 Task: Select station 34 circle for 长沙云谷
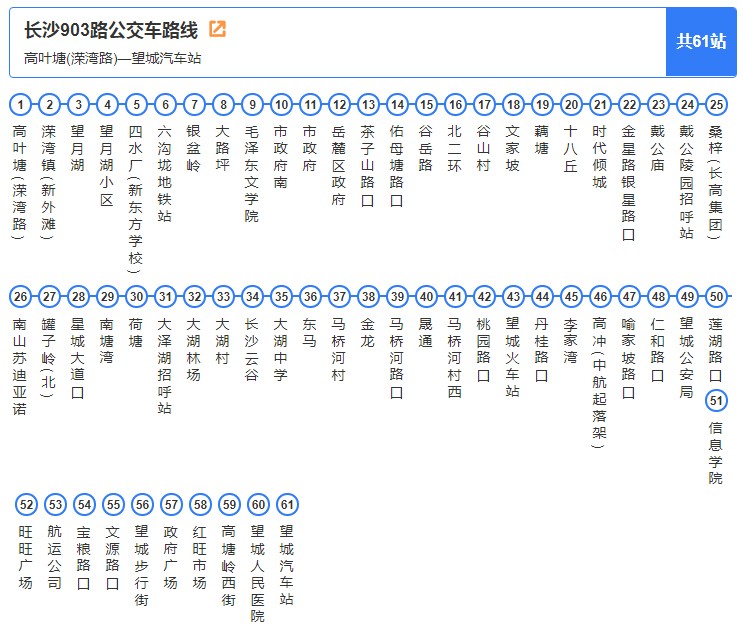pos(252,296)
